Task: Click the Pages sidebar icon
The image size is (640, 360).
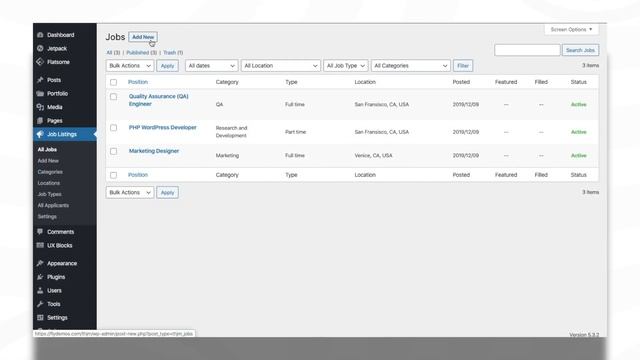Action: pos(40,120)
